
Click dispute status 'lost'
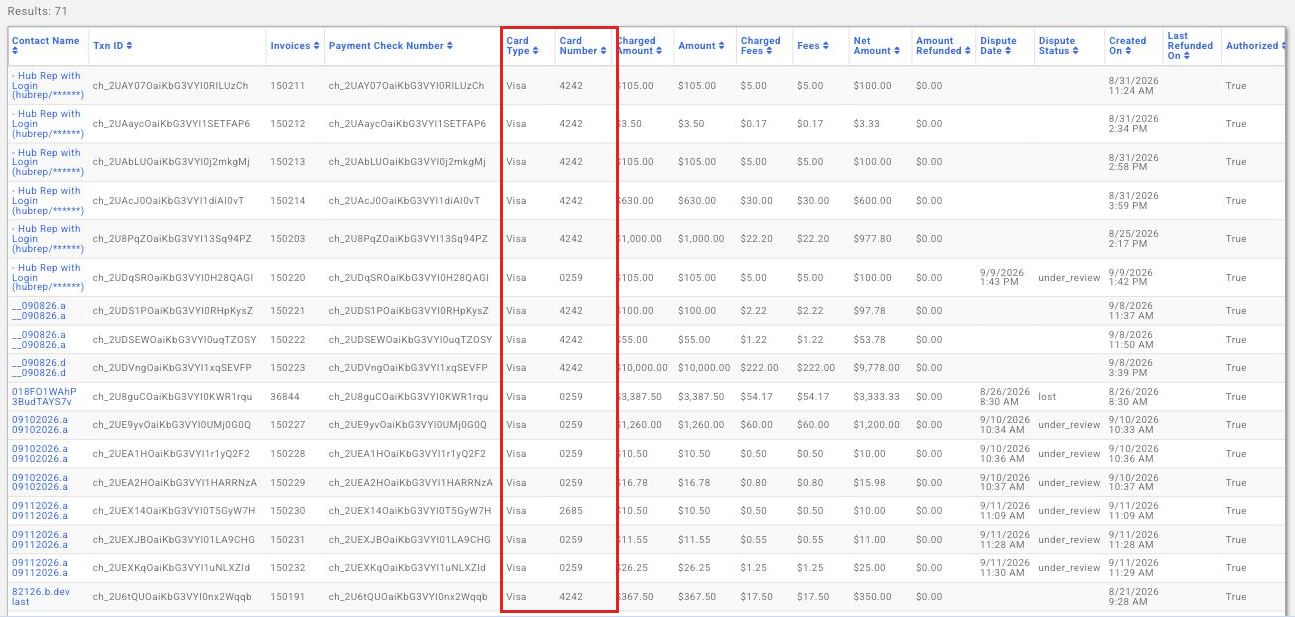coord(1047,397)
